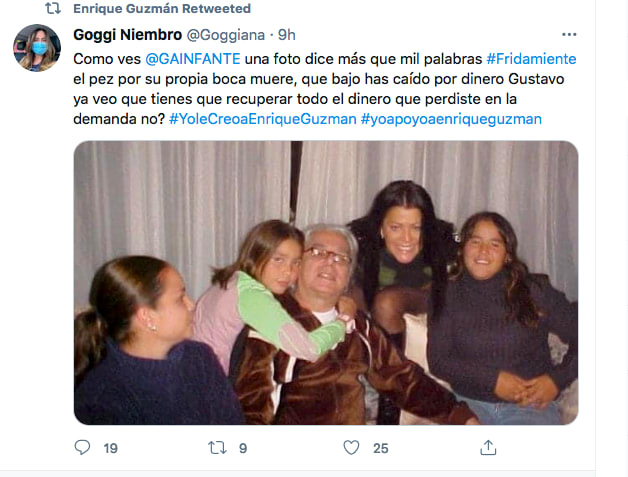628x477 pixels.
Task: Click the retweet icon beside Enrique Guzmán Retweeted
Action: point(53,8)
